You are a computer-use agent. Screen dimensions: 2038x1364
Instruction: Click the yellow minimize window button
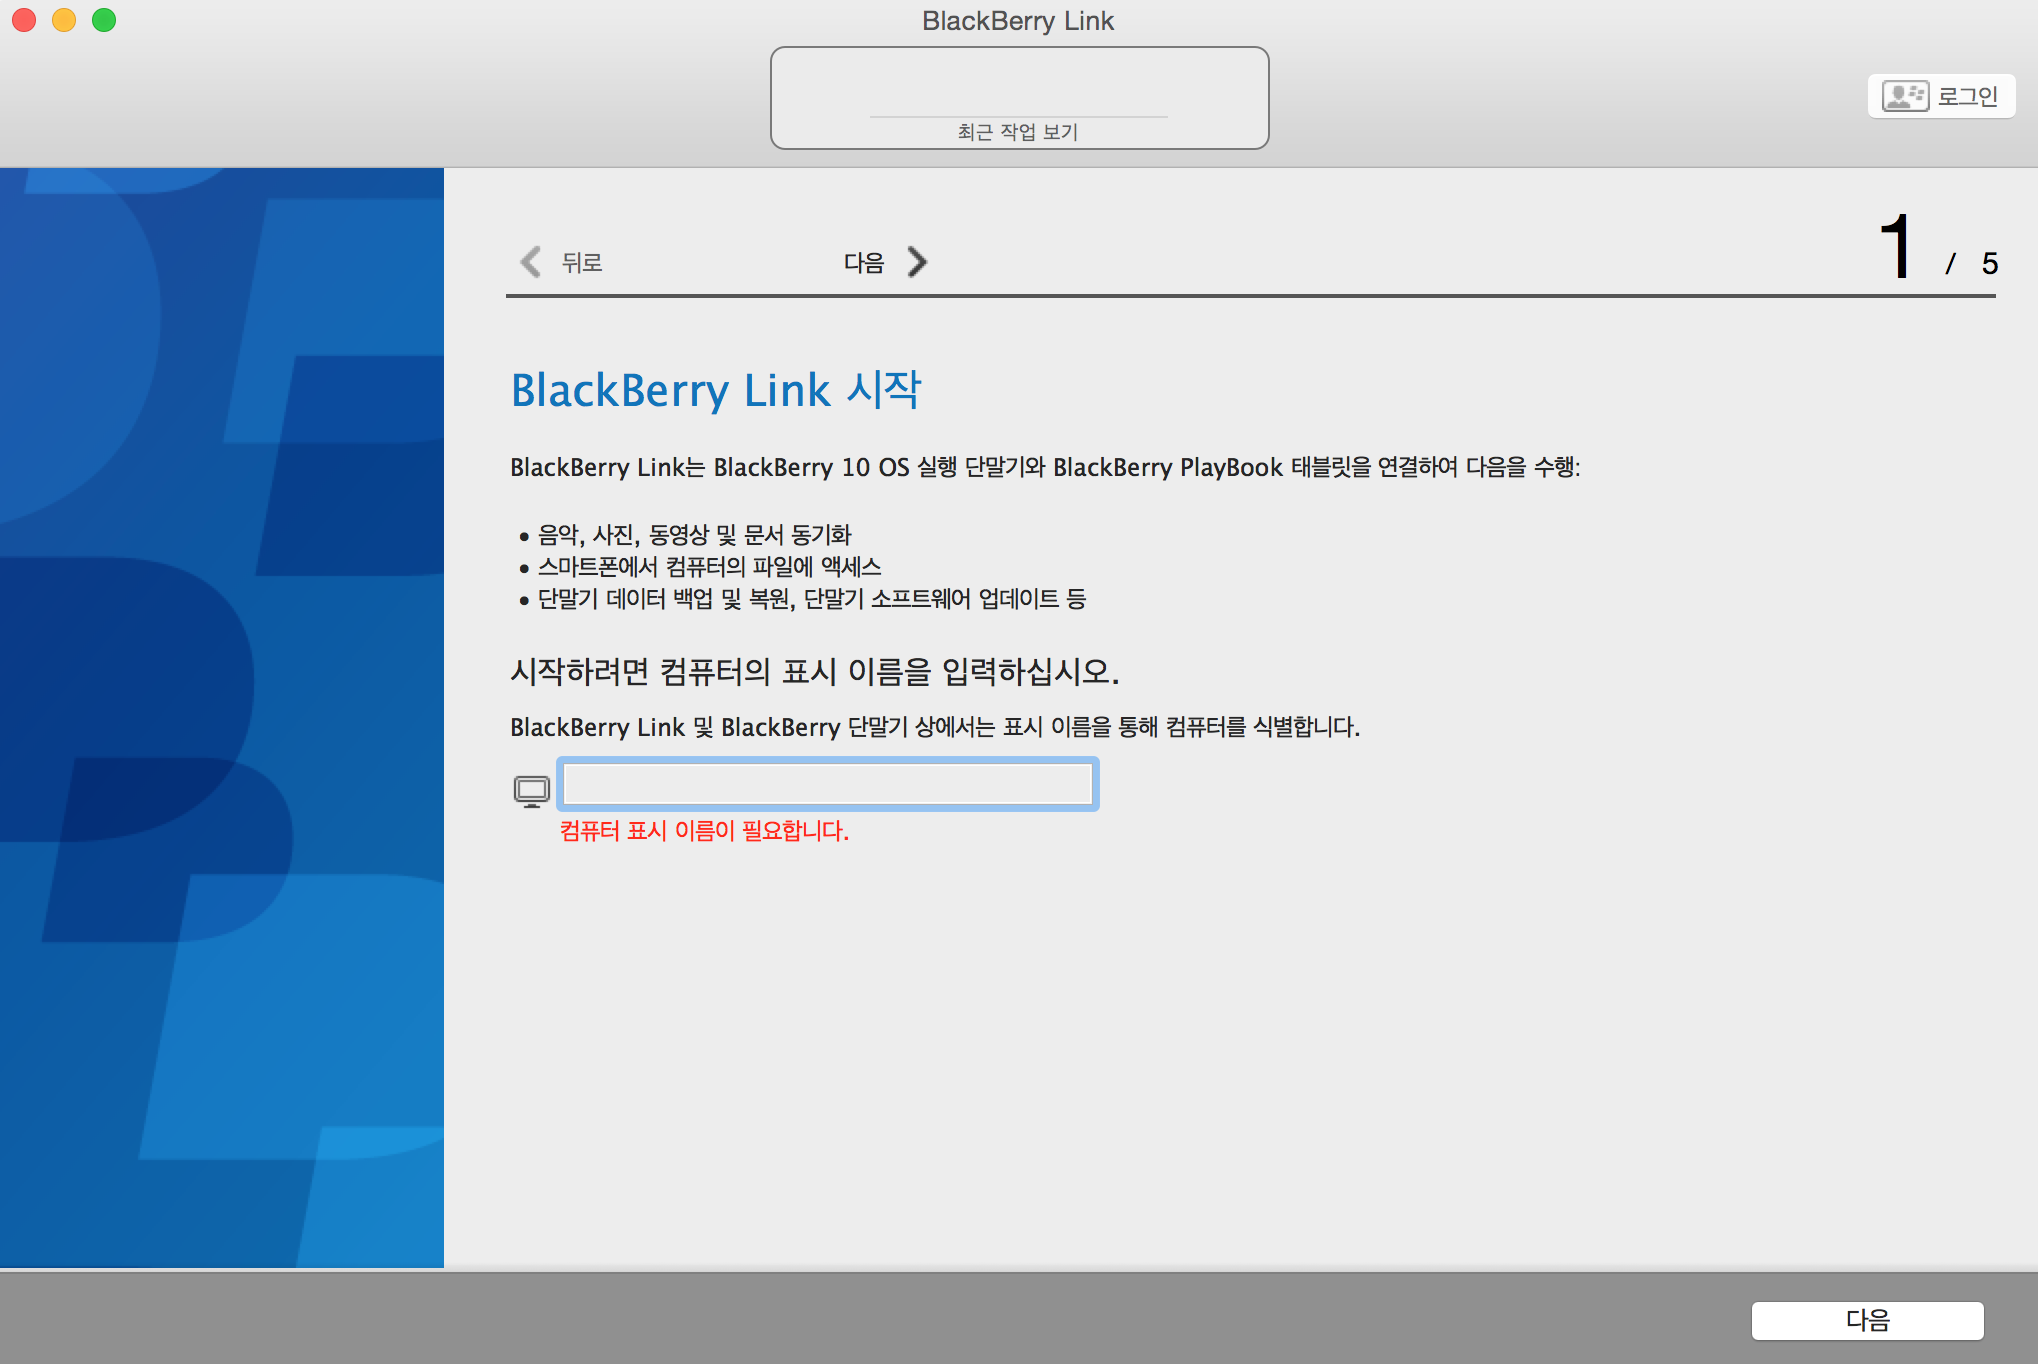pyautogui.click(x=64, y=20)
